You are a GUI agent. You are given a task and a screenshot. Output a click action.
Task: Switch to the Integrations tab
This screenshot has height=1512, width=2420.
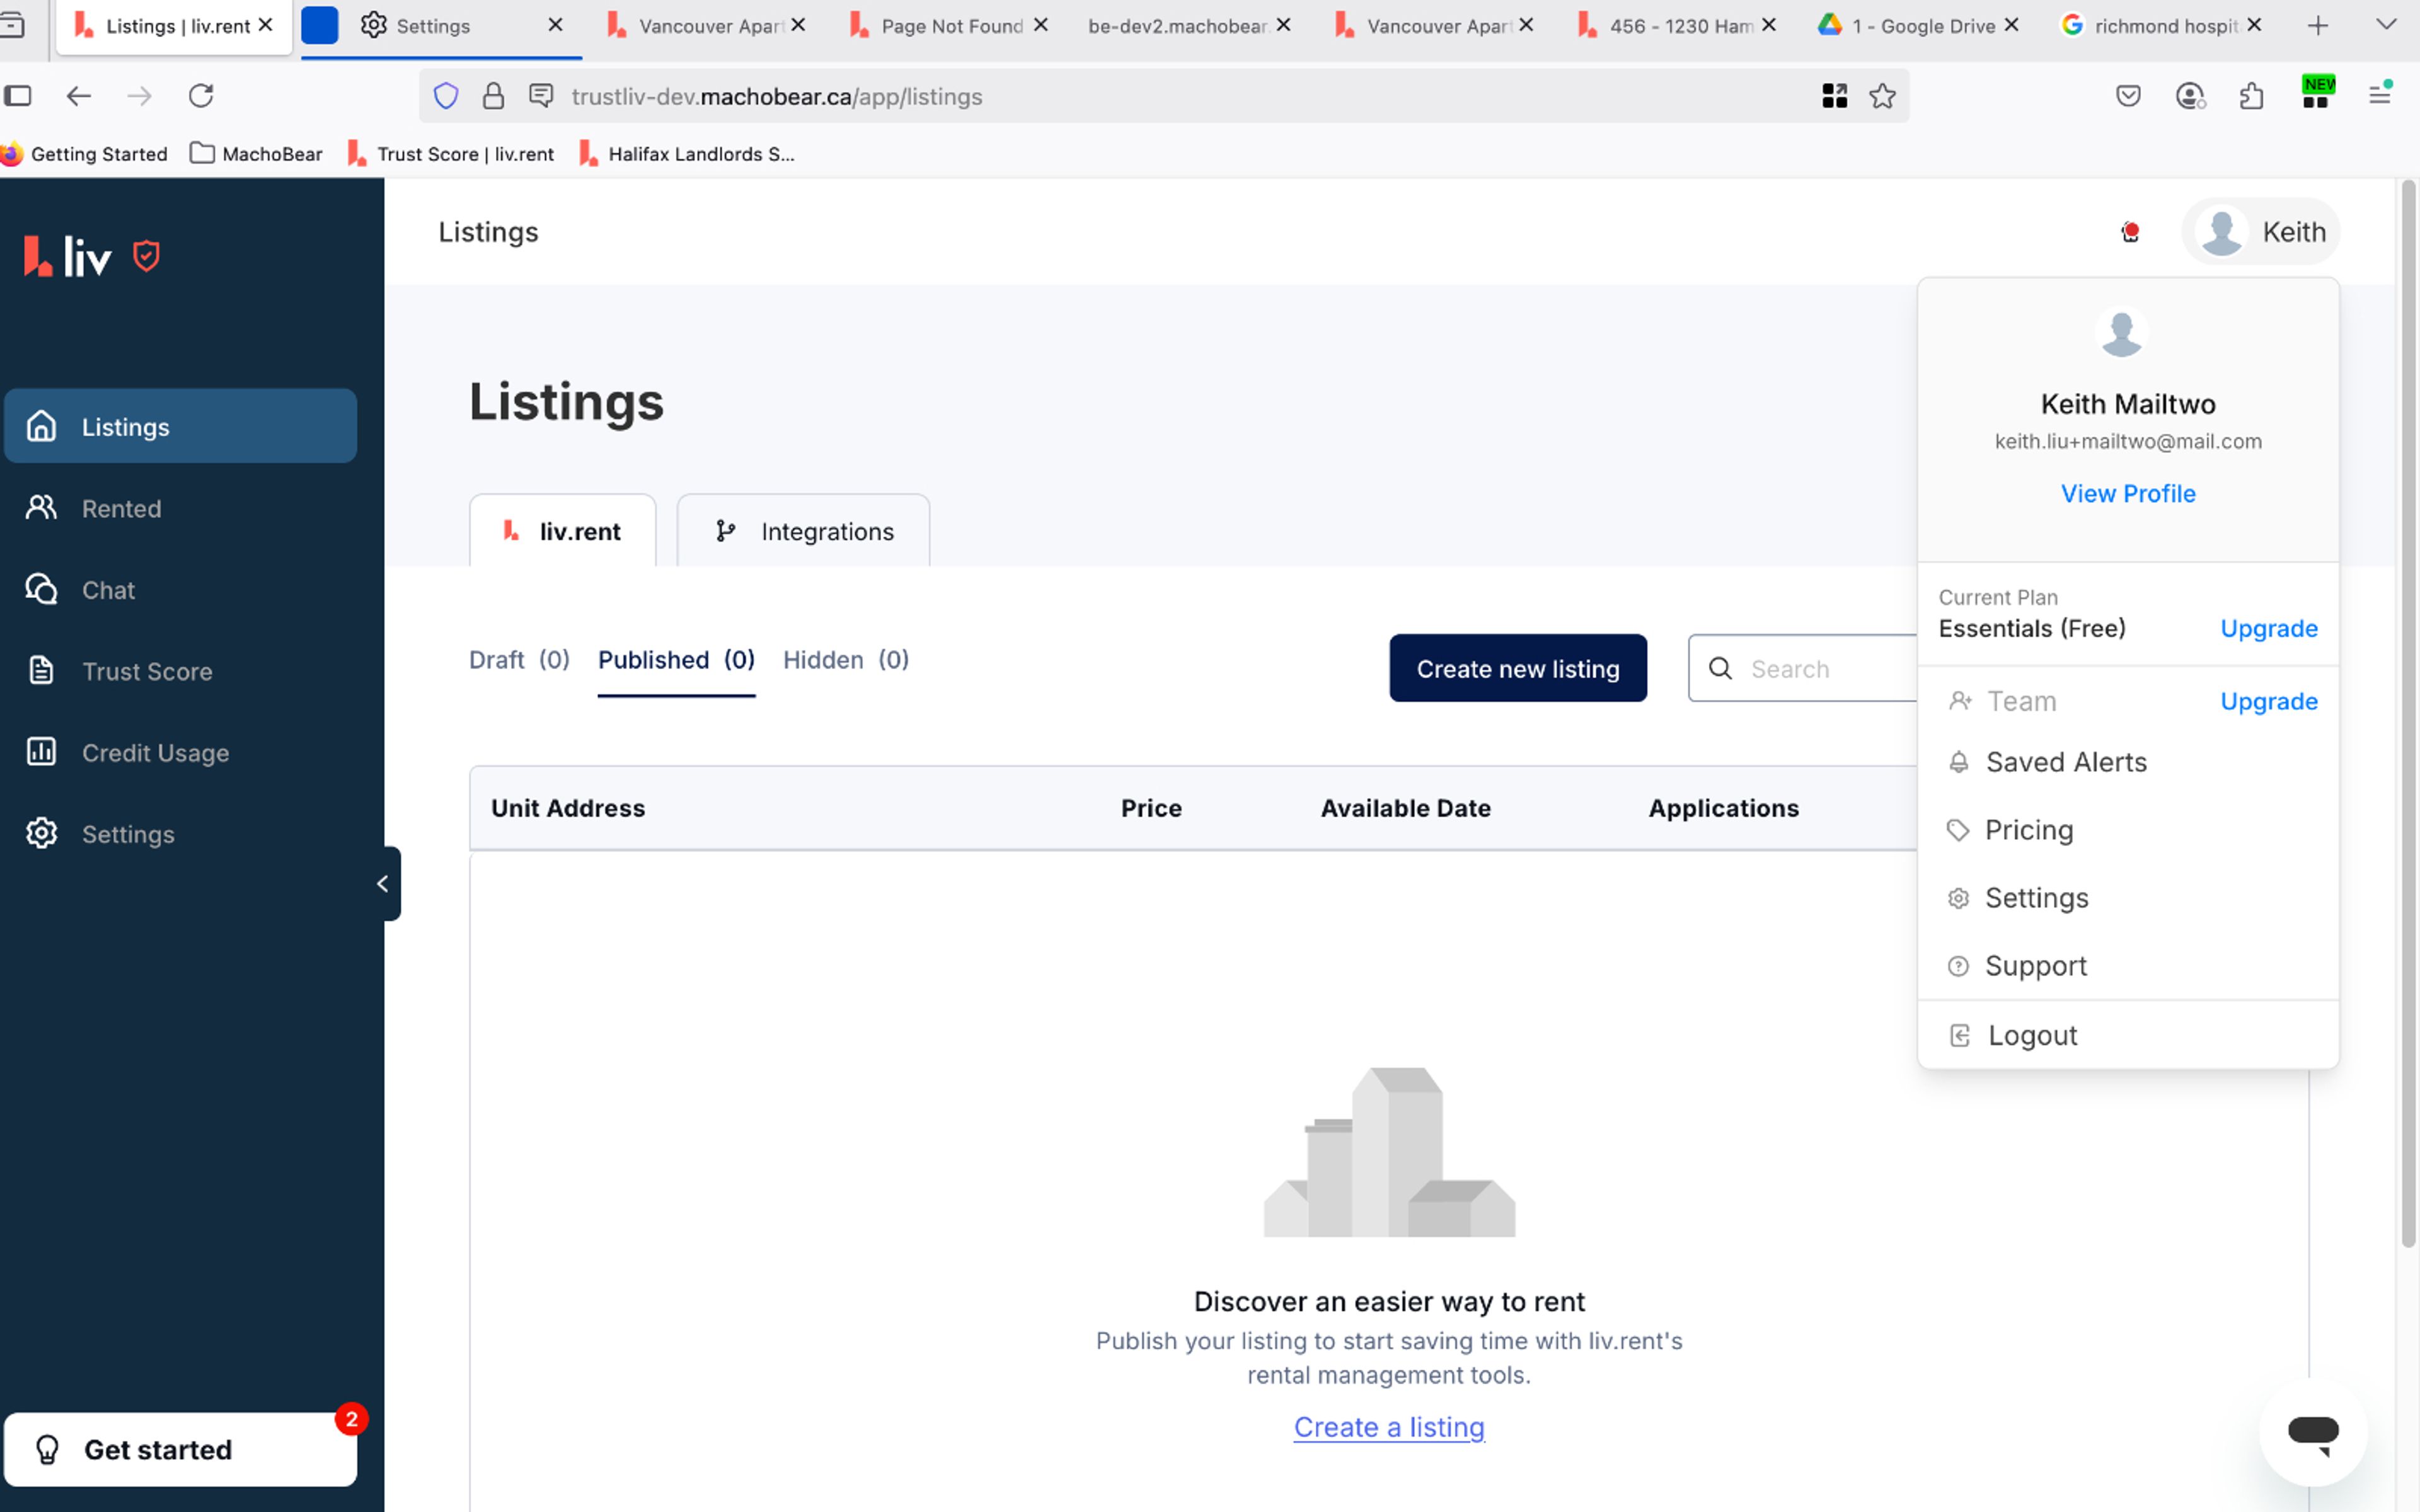pos(803,531)
